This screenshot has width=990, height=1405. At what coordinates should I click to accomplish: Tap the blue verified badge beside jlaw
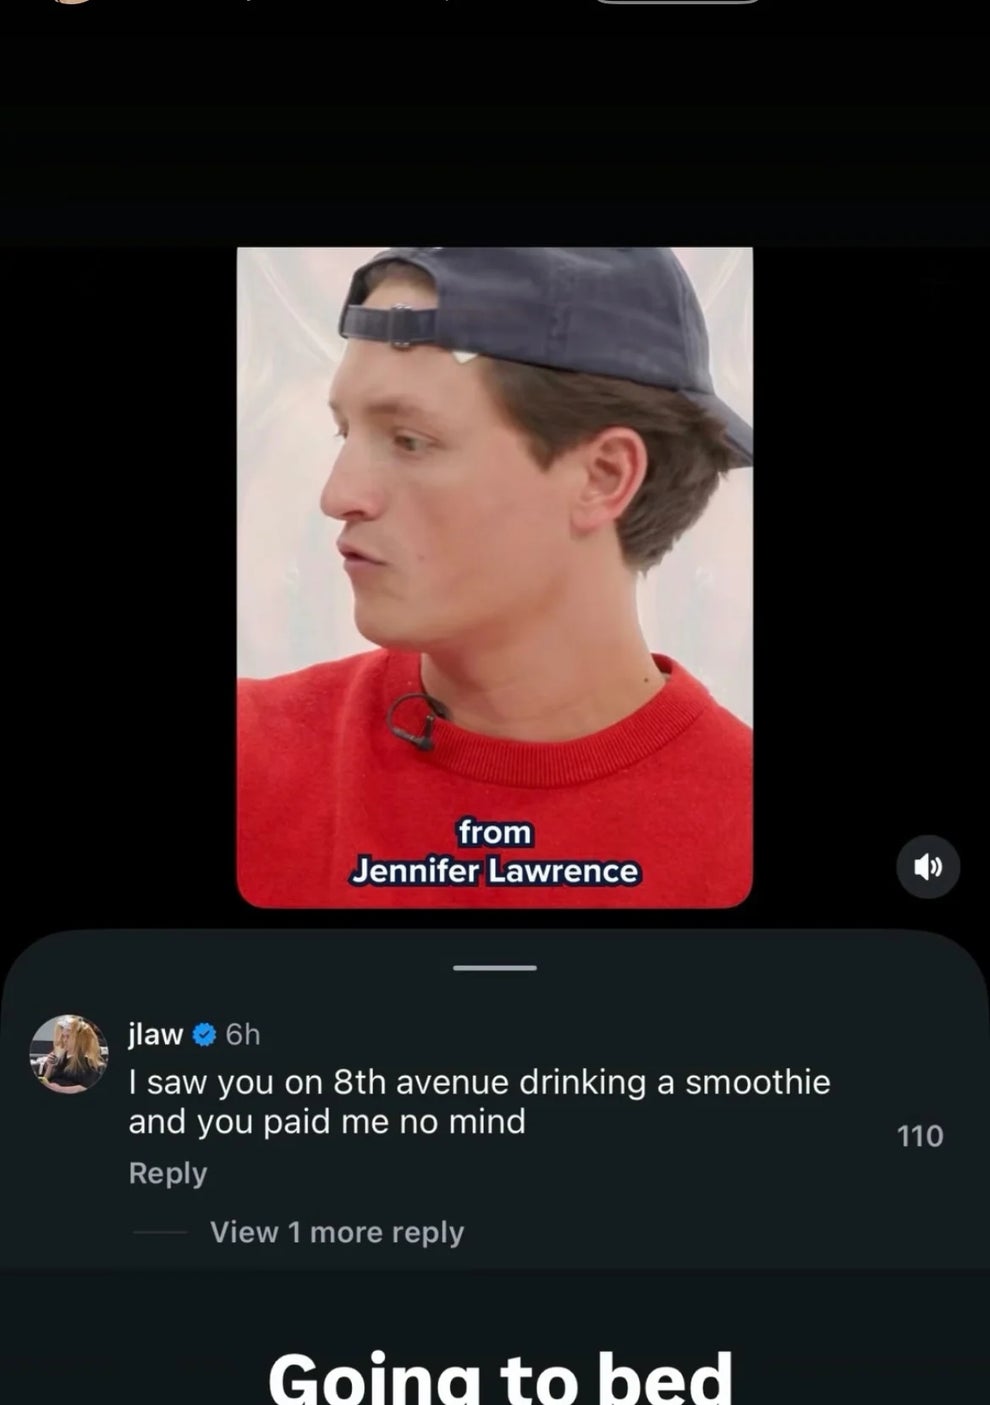[204, 1034]
